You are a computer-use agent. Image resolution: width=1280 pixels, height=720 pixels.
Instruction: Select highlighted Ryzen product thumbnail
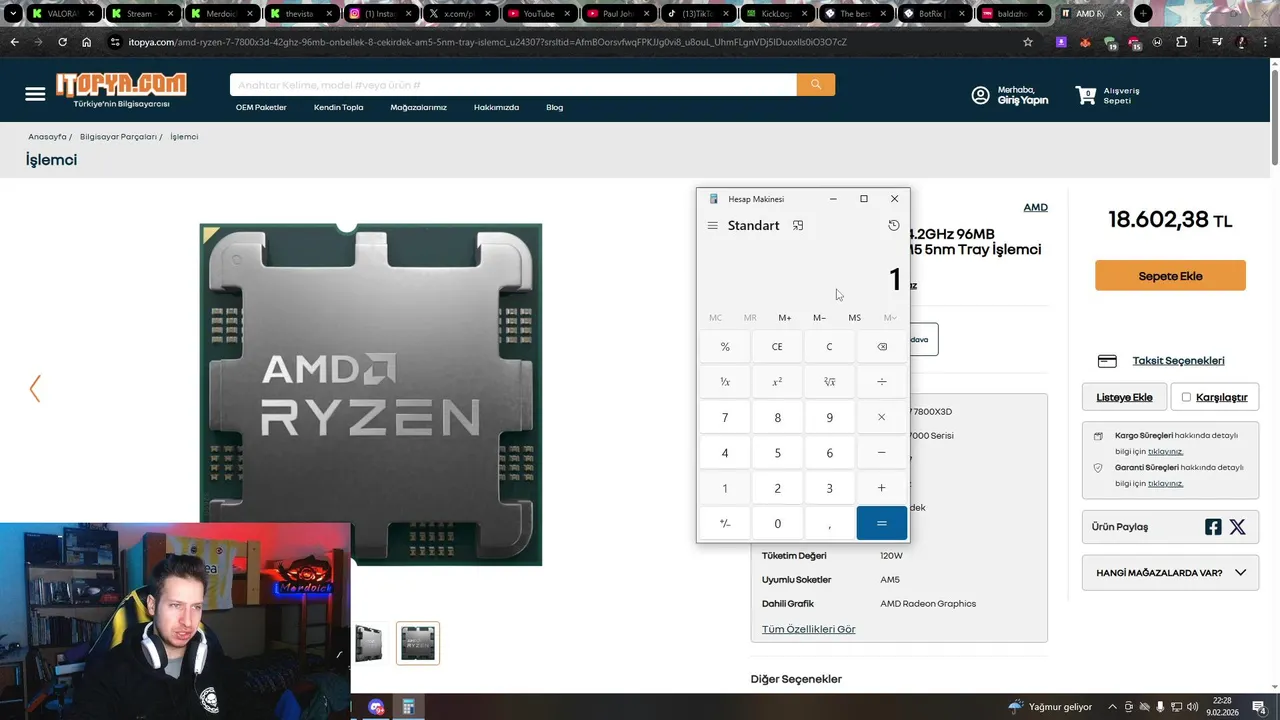(x=418, y=643)
